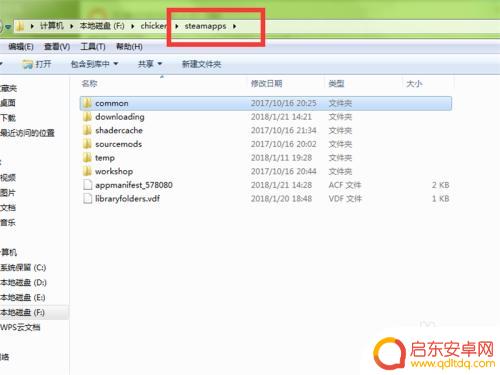Click the date 2018/1/21 14:21
The width and height of the screenshot is (500, 375).
[x=281, y=117]
